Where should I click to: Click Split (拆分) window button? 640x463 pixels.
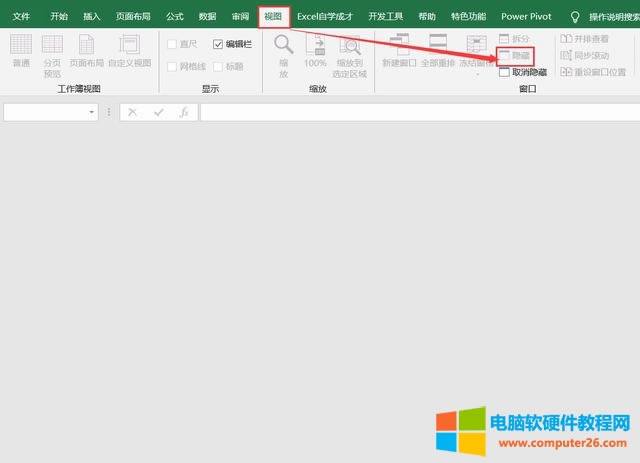514,39
